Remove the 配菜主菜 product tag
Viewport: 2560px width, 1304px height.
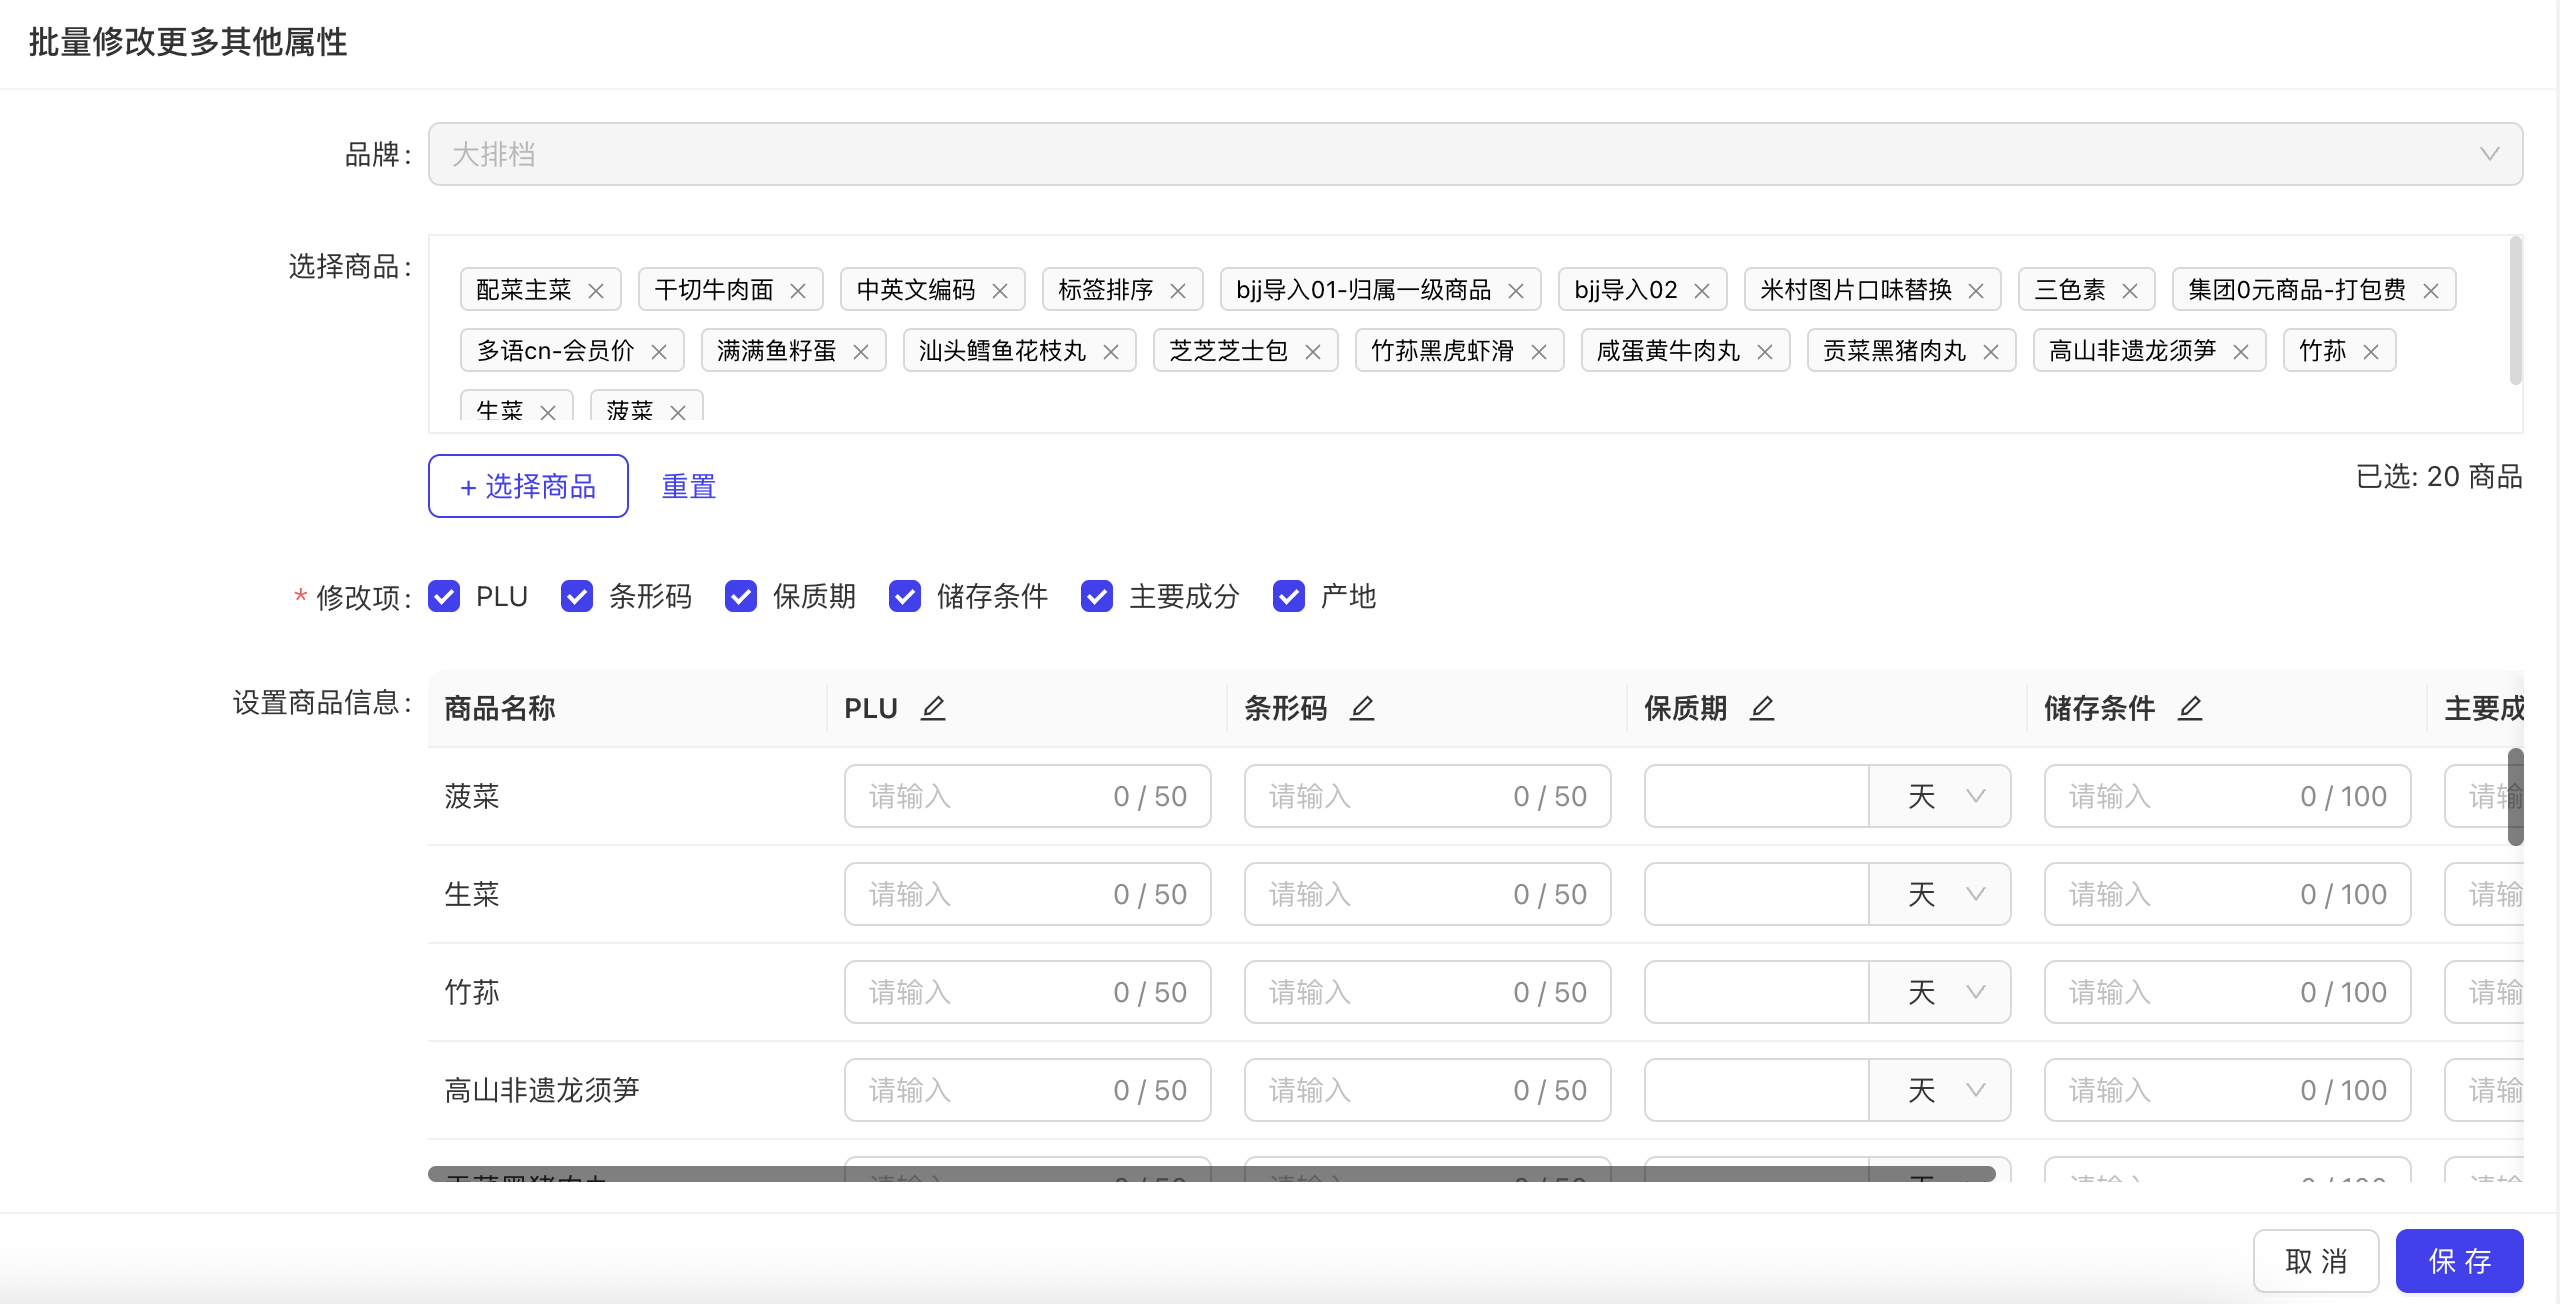596,291
